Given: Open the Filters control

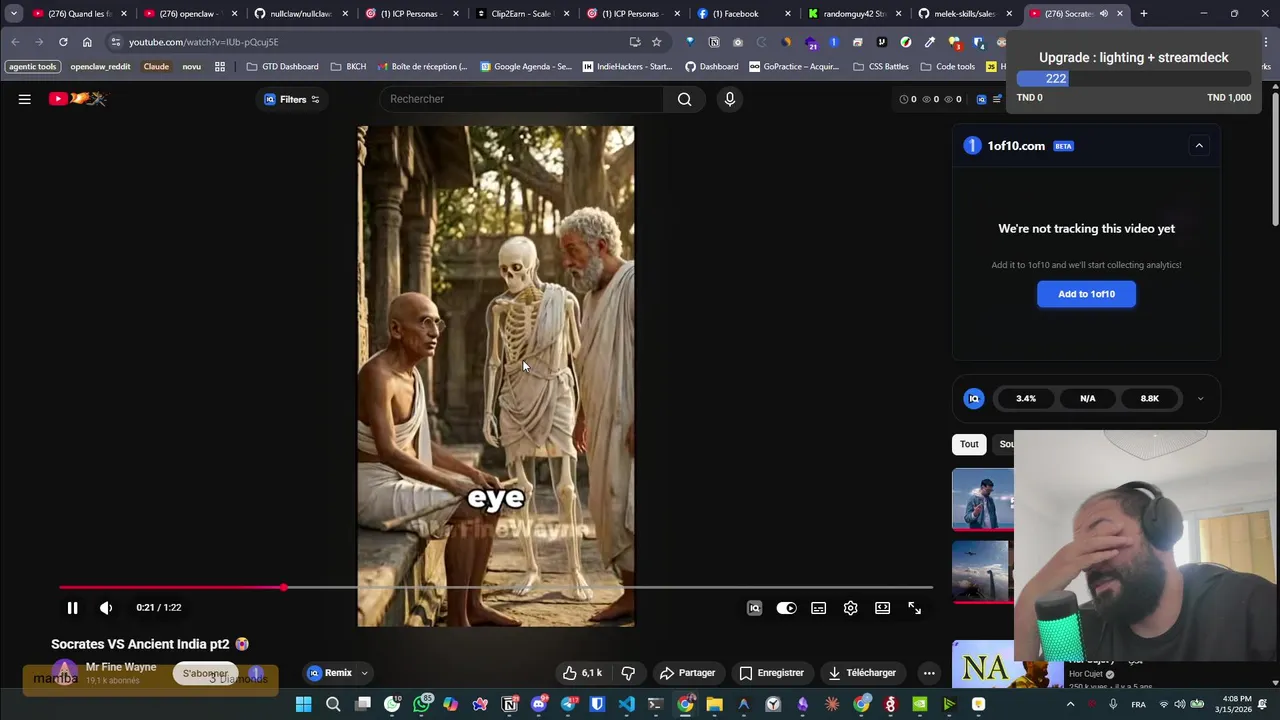Looking at the screenshot, I should click(292, 99).
